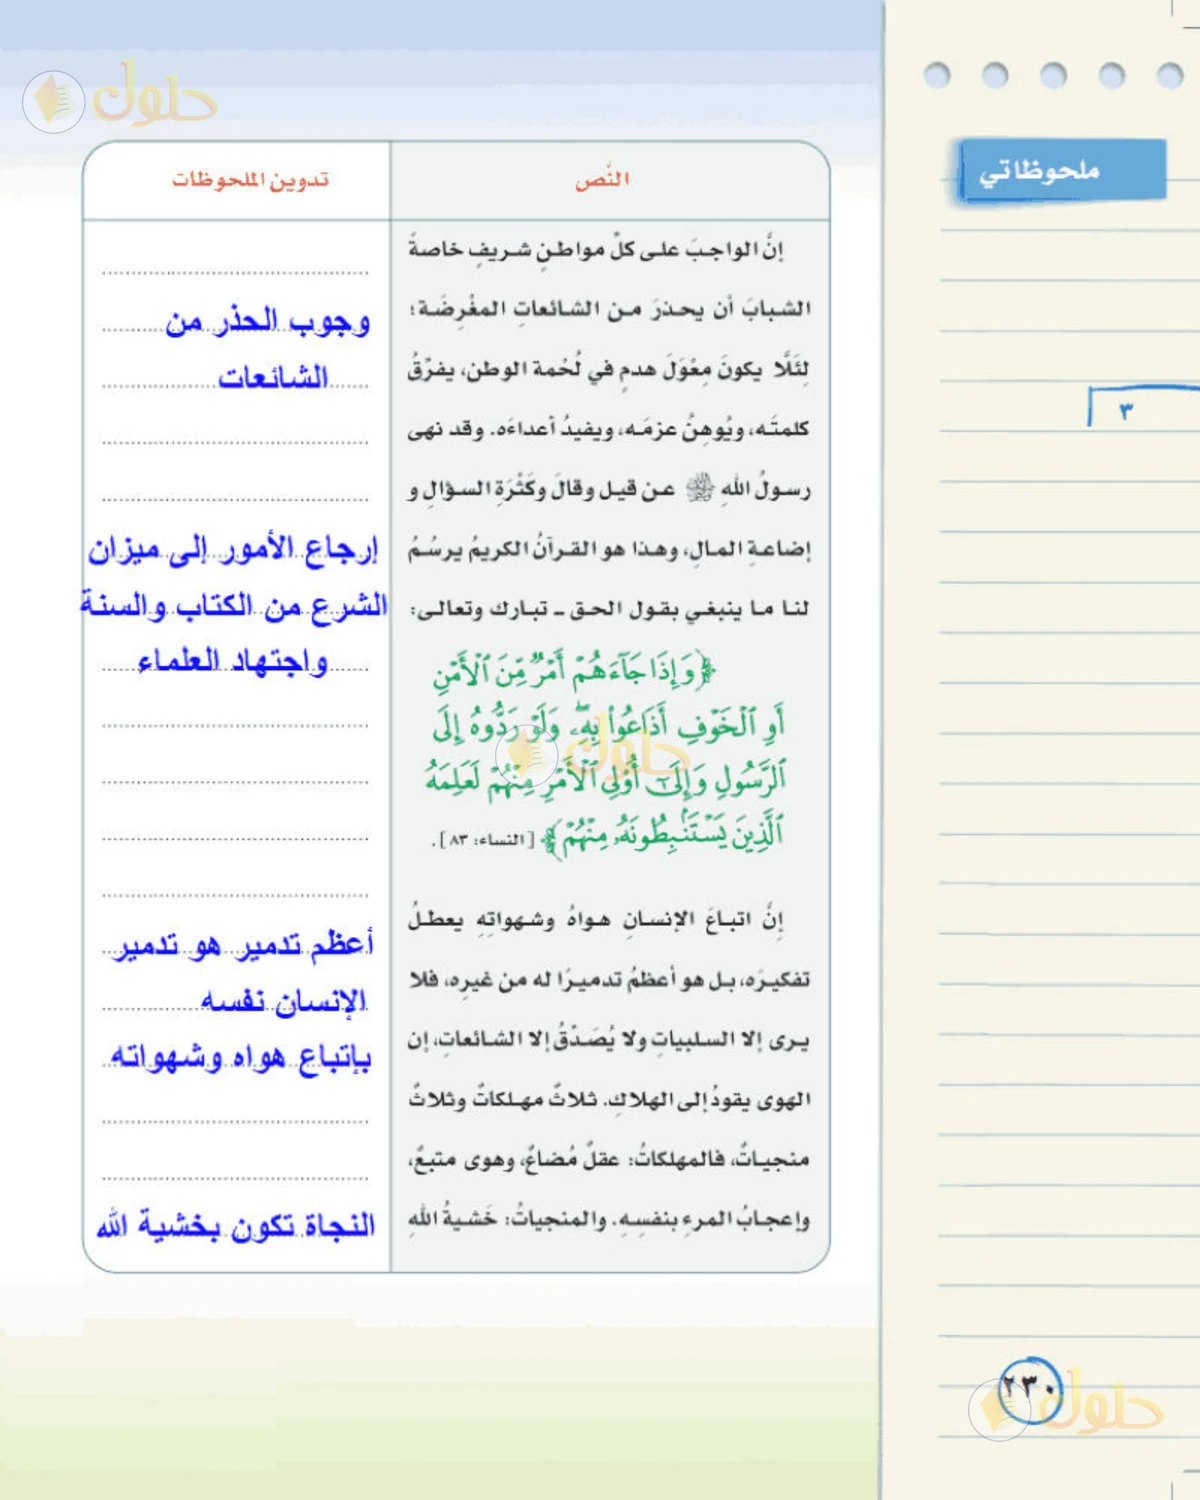The width and height of the screenshot is (1200, 1500).
Task: Click the note 'وجوب الحذر من'
Action: [x=268, y=322]
